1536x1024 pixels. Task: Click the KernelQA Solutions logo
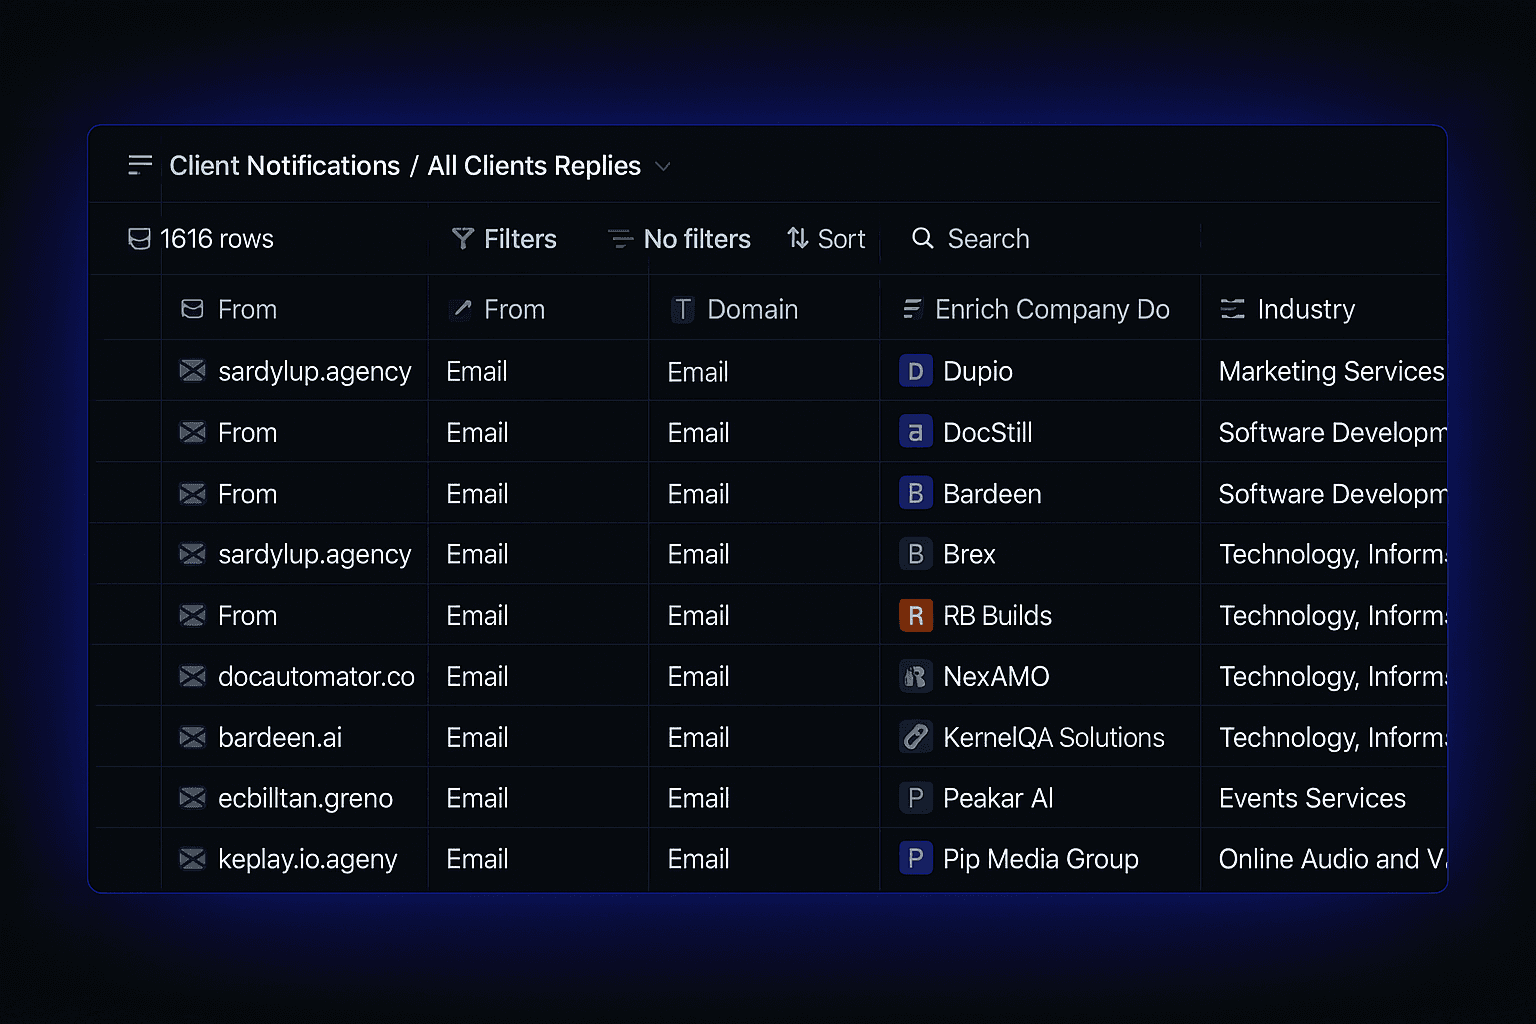[915, 737]
